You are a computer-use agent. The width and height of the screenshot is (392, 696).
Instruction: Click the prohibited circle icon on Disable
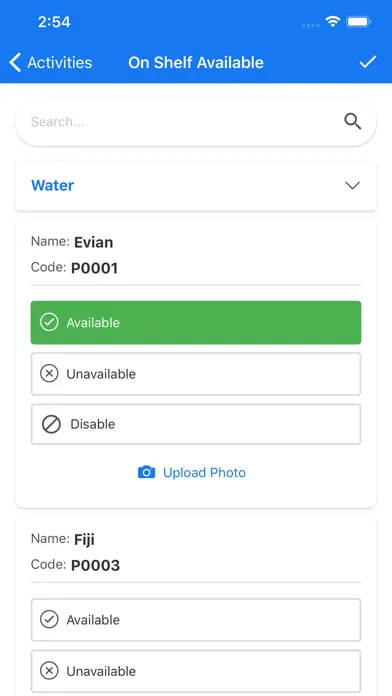coord(51,424)
